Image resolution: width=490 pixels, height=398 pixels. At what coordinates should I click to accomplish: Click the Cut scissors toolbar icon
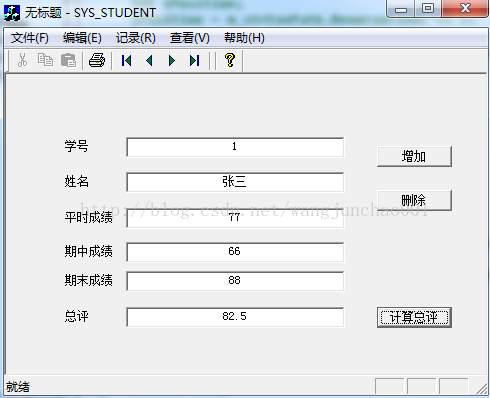pos(22,60)
